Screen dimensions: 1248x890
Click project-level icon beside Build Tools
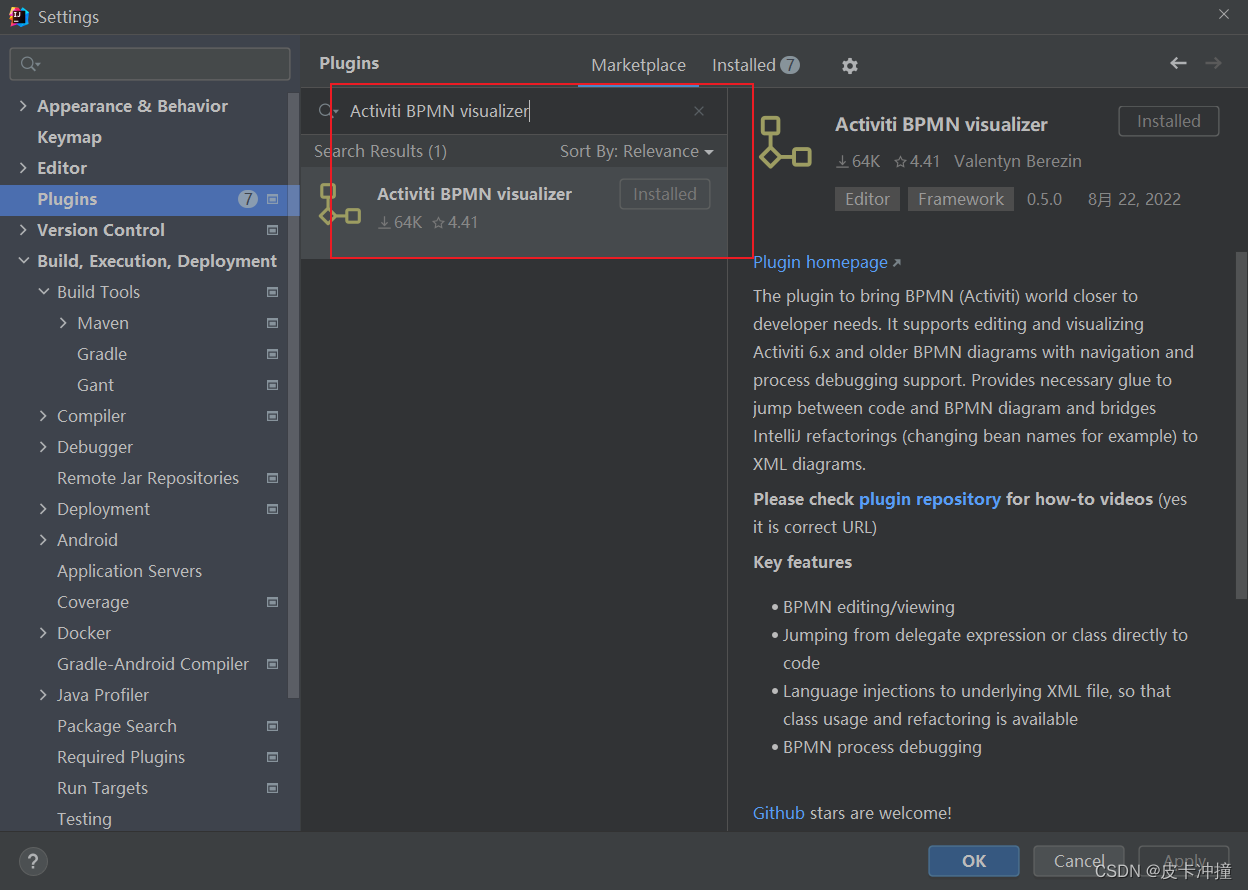[272, 292]
